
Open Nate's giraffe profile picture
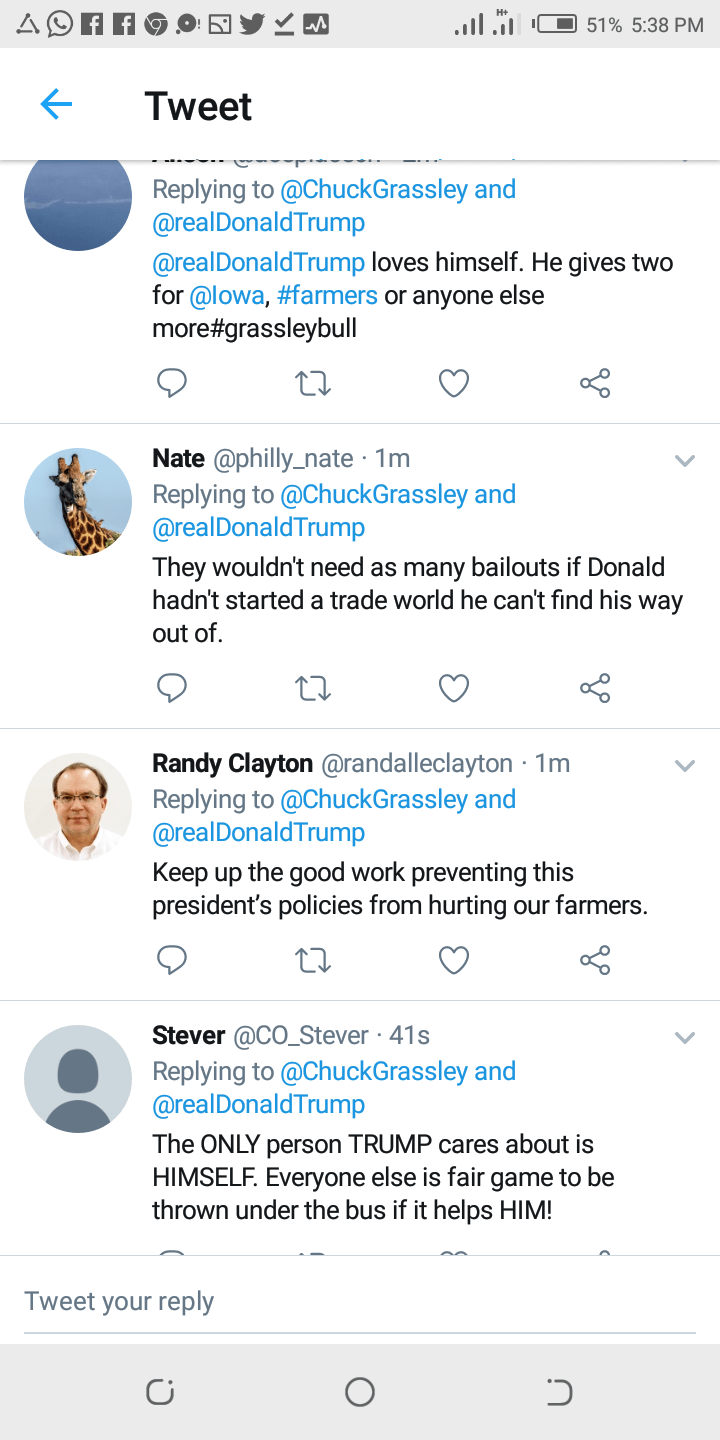78,502
